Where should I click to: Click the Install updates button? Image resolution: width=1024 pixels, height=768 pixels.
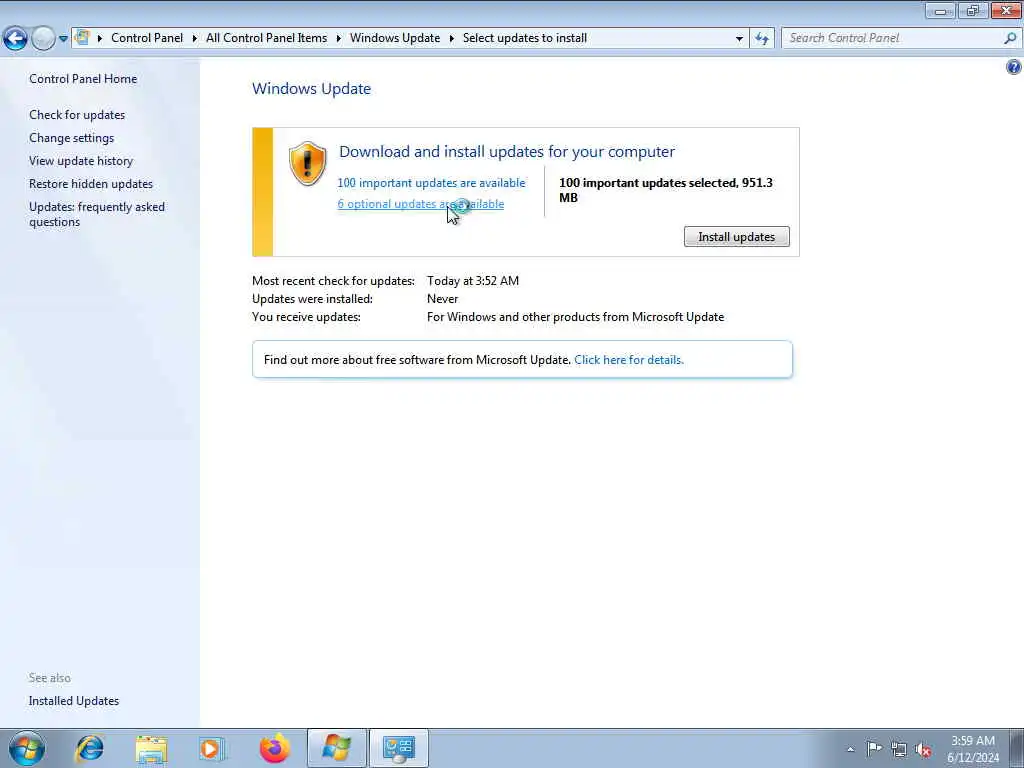(737, 236)
